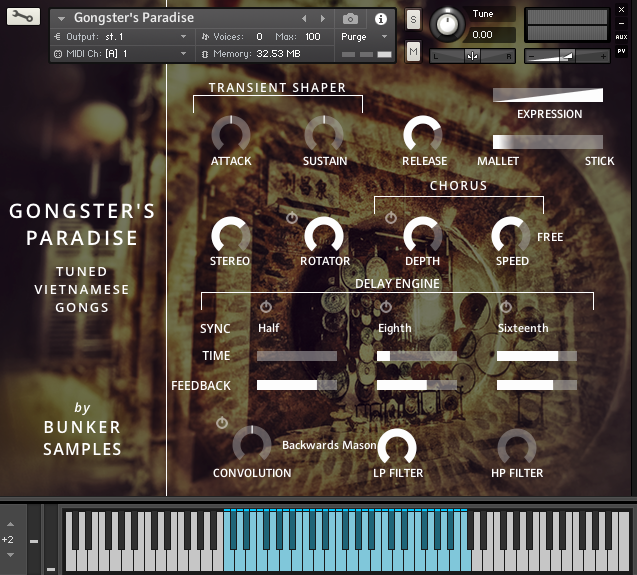Toggle the Rotator power button
The image size is (637, 575).
point(292,218)
